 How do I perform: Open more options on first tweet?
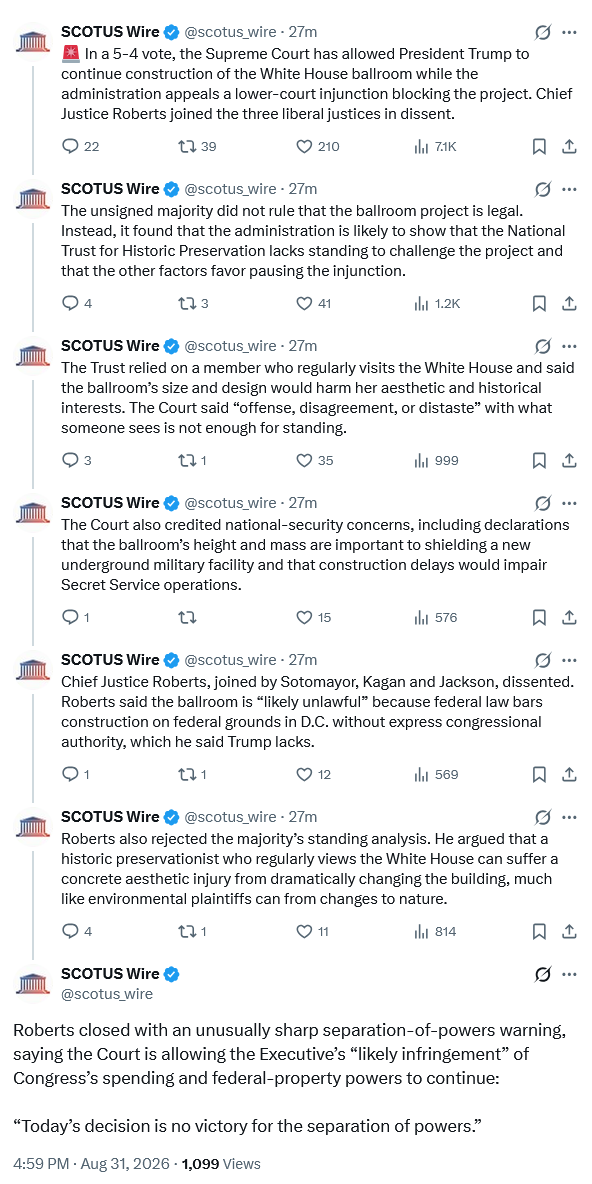point(569,32)
